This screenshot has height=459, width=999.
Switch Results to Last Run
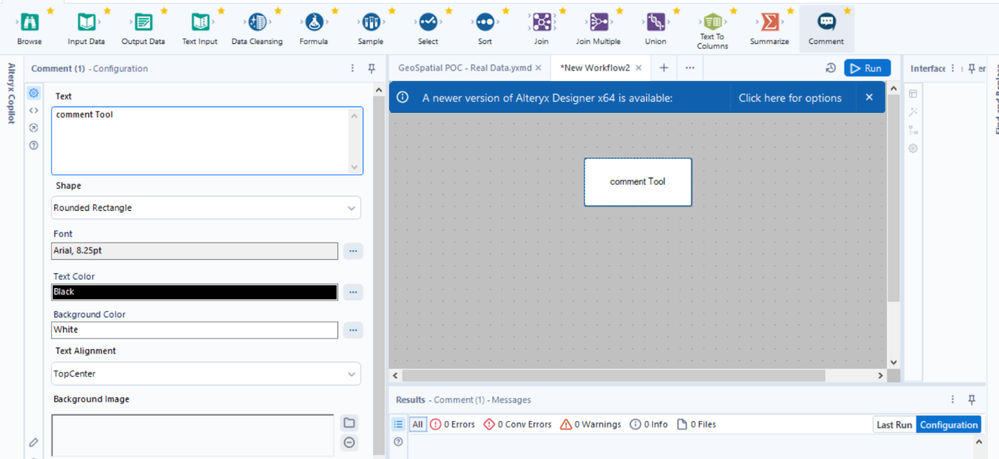point(895,425)
